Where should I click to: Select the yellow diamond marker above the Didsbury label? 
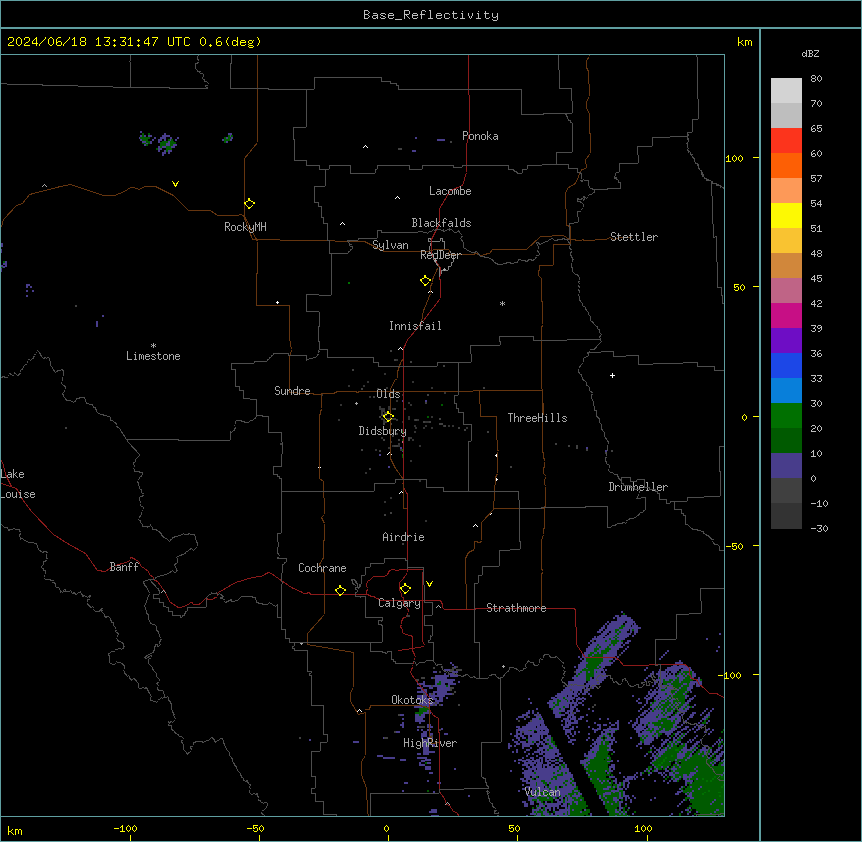tap(388, 417)
